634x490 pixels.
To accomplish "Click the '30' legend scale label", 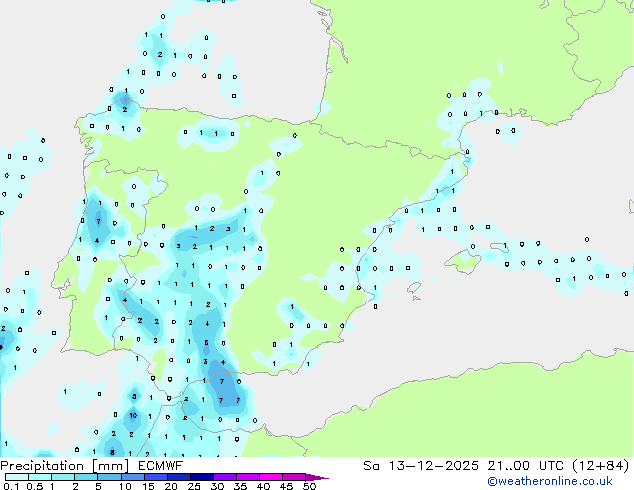I will [217, 486].
